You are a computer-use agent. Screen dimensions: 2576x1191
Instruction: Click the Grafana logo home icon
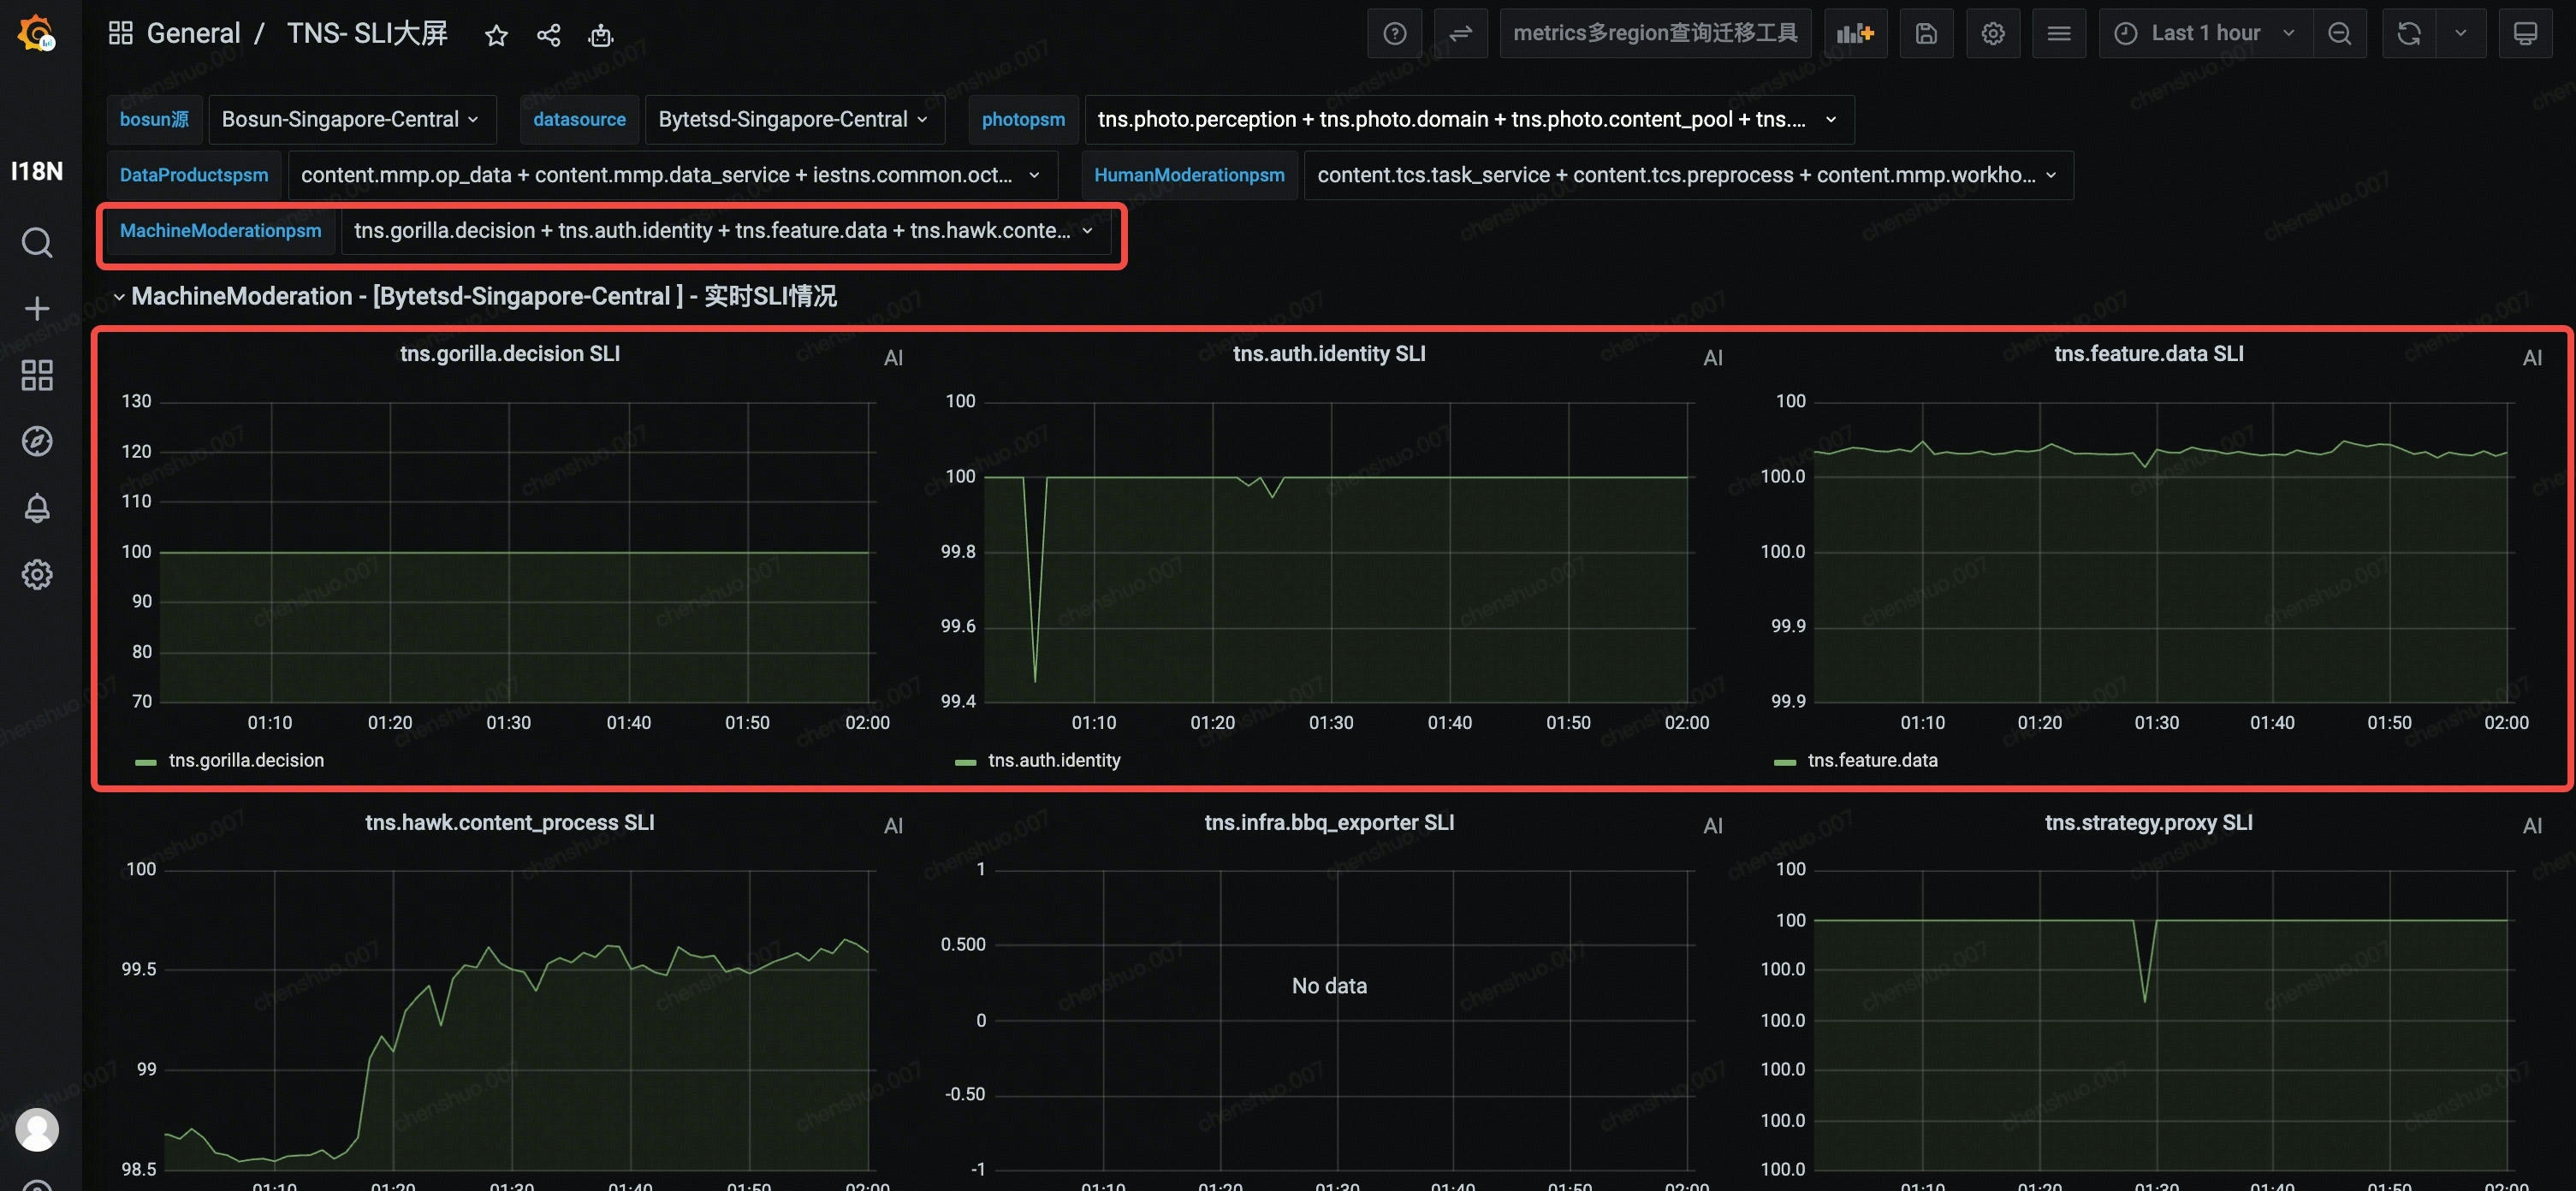pos(37,33)
